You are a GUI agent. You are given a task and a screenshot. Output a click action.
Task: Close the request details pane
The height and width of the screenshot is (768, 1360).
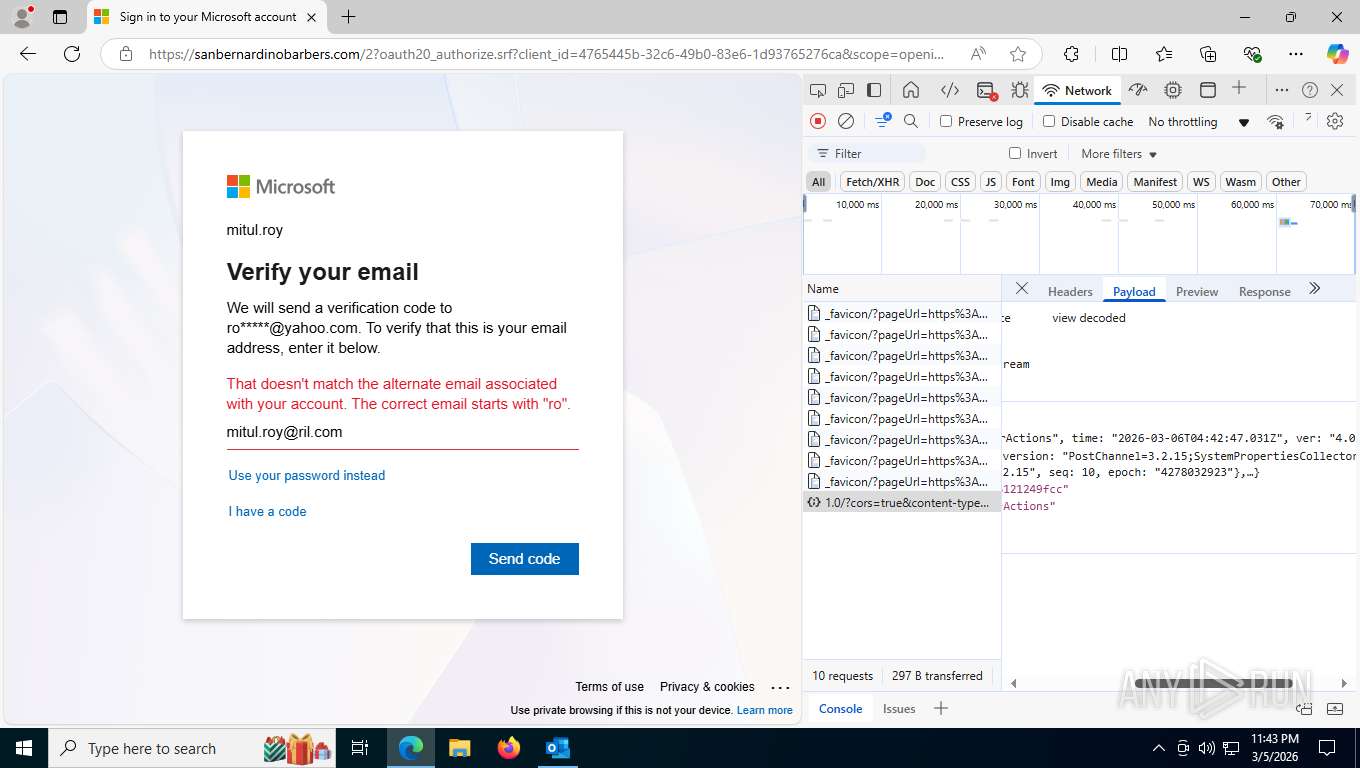pyautogui.click(x=1021, y=288)
